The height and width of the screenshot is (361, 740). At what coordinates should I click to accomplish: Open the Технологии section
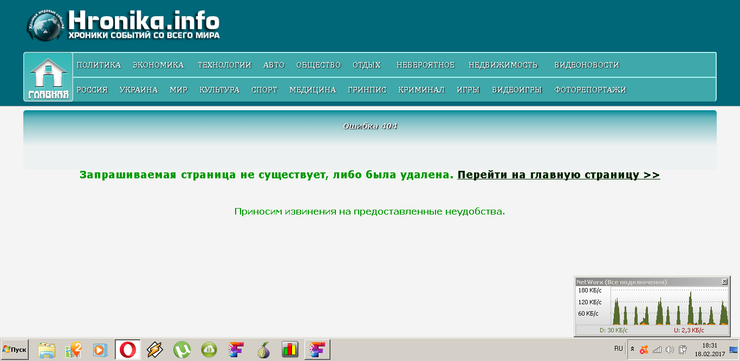coord(224,65)
